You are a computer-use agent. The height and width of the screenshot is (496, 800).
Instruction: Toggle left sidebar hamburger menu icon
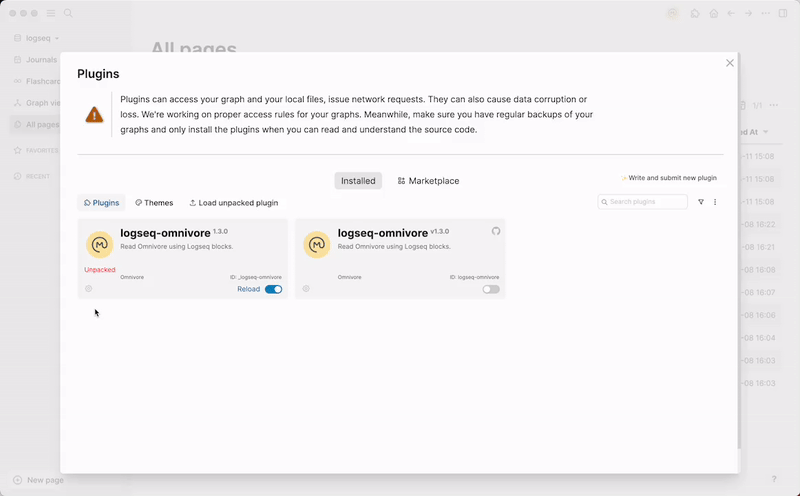point(51,13)
